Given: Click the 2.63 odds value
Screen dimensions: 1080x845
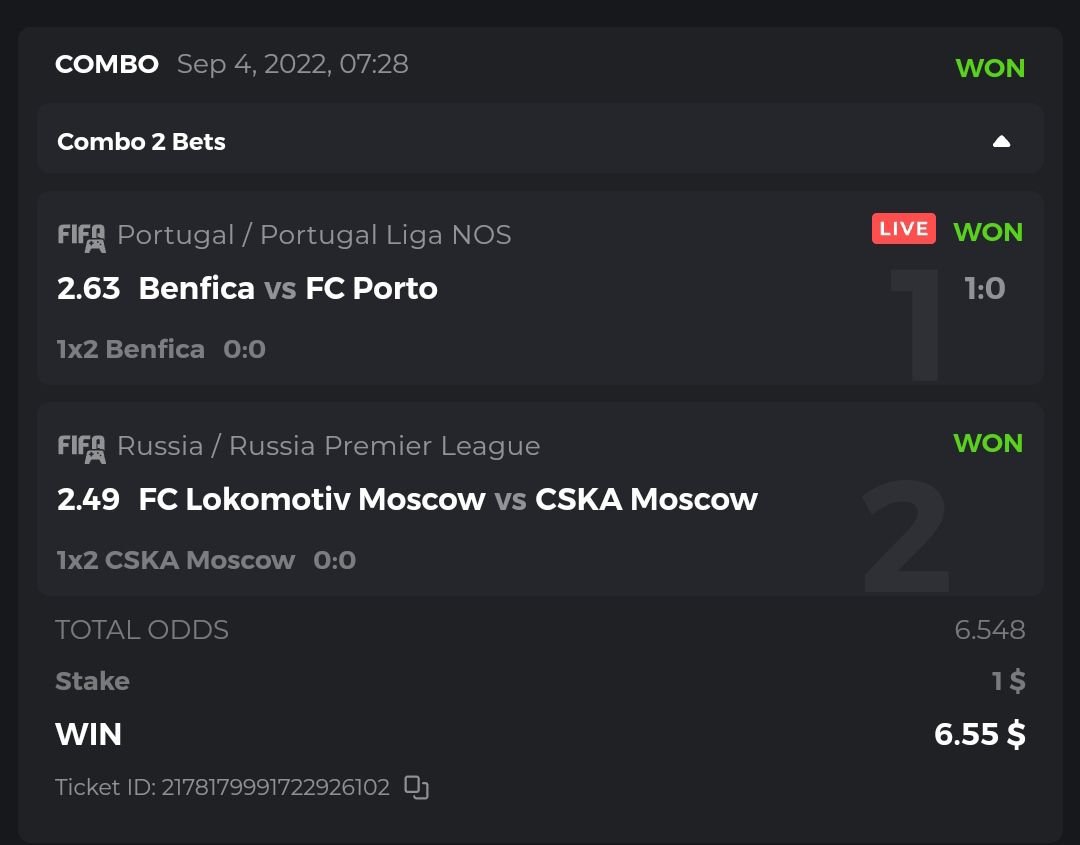Looking at the screenshot, I should 88,288.
